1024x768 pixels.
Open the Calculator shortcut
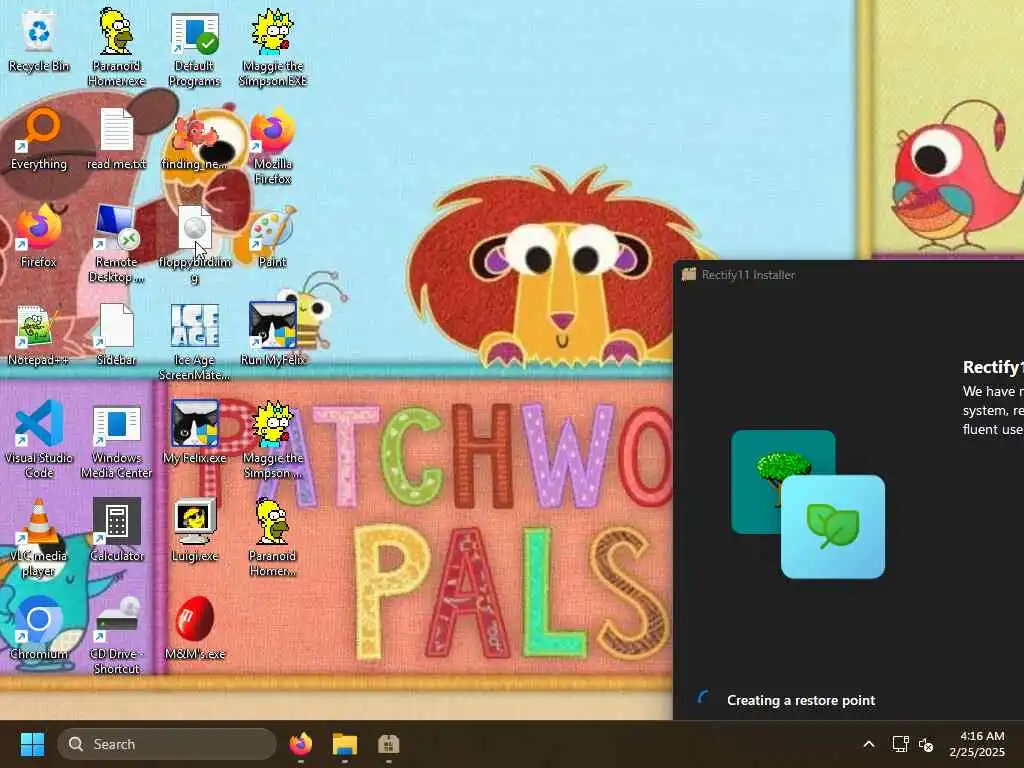(116, 530)
